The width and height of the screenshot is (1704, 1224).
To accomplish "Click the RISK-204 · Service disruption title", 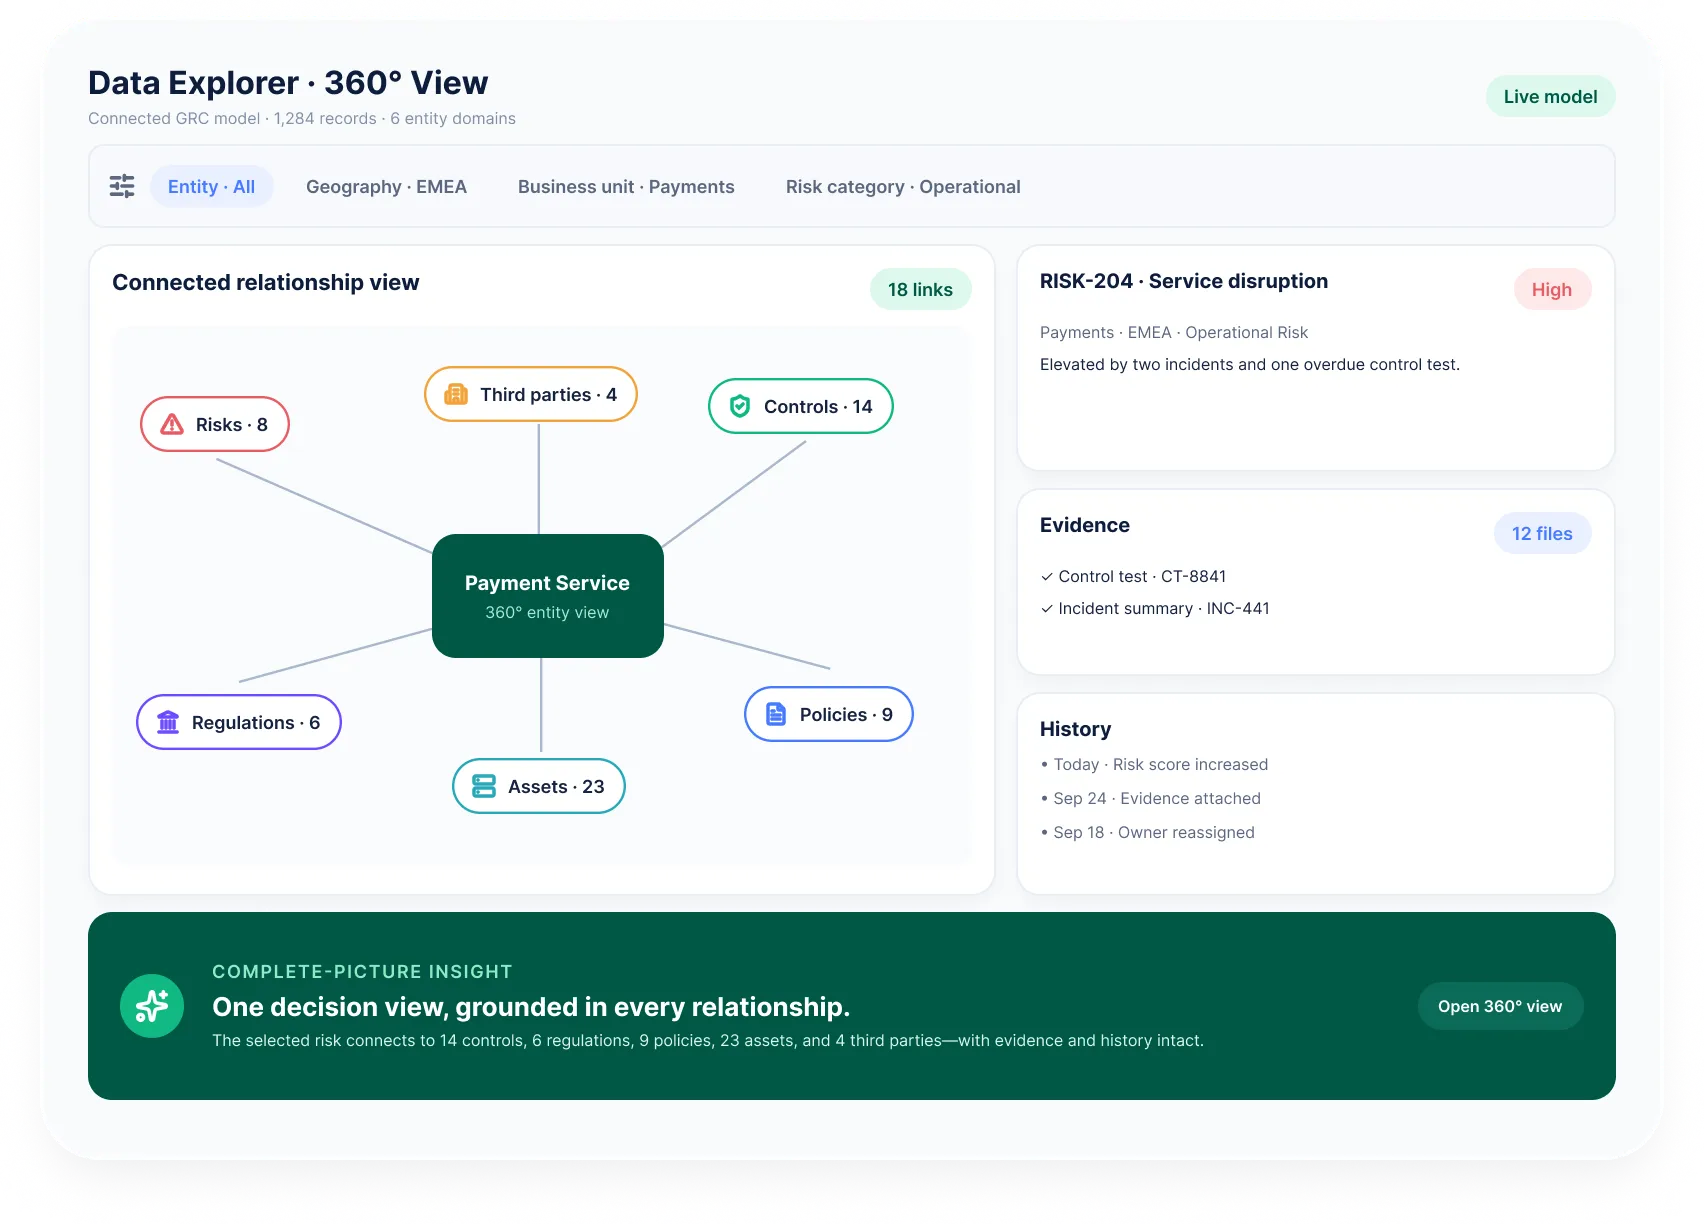I will [1184, 281].
